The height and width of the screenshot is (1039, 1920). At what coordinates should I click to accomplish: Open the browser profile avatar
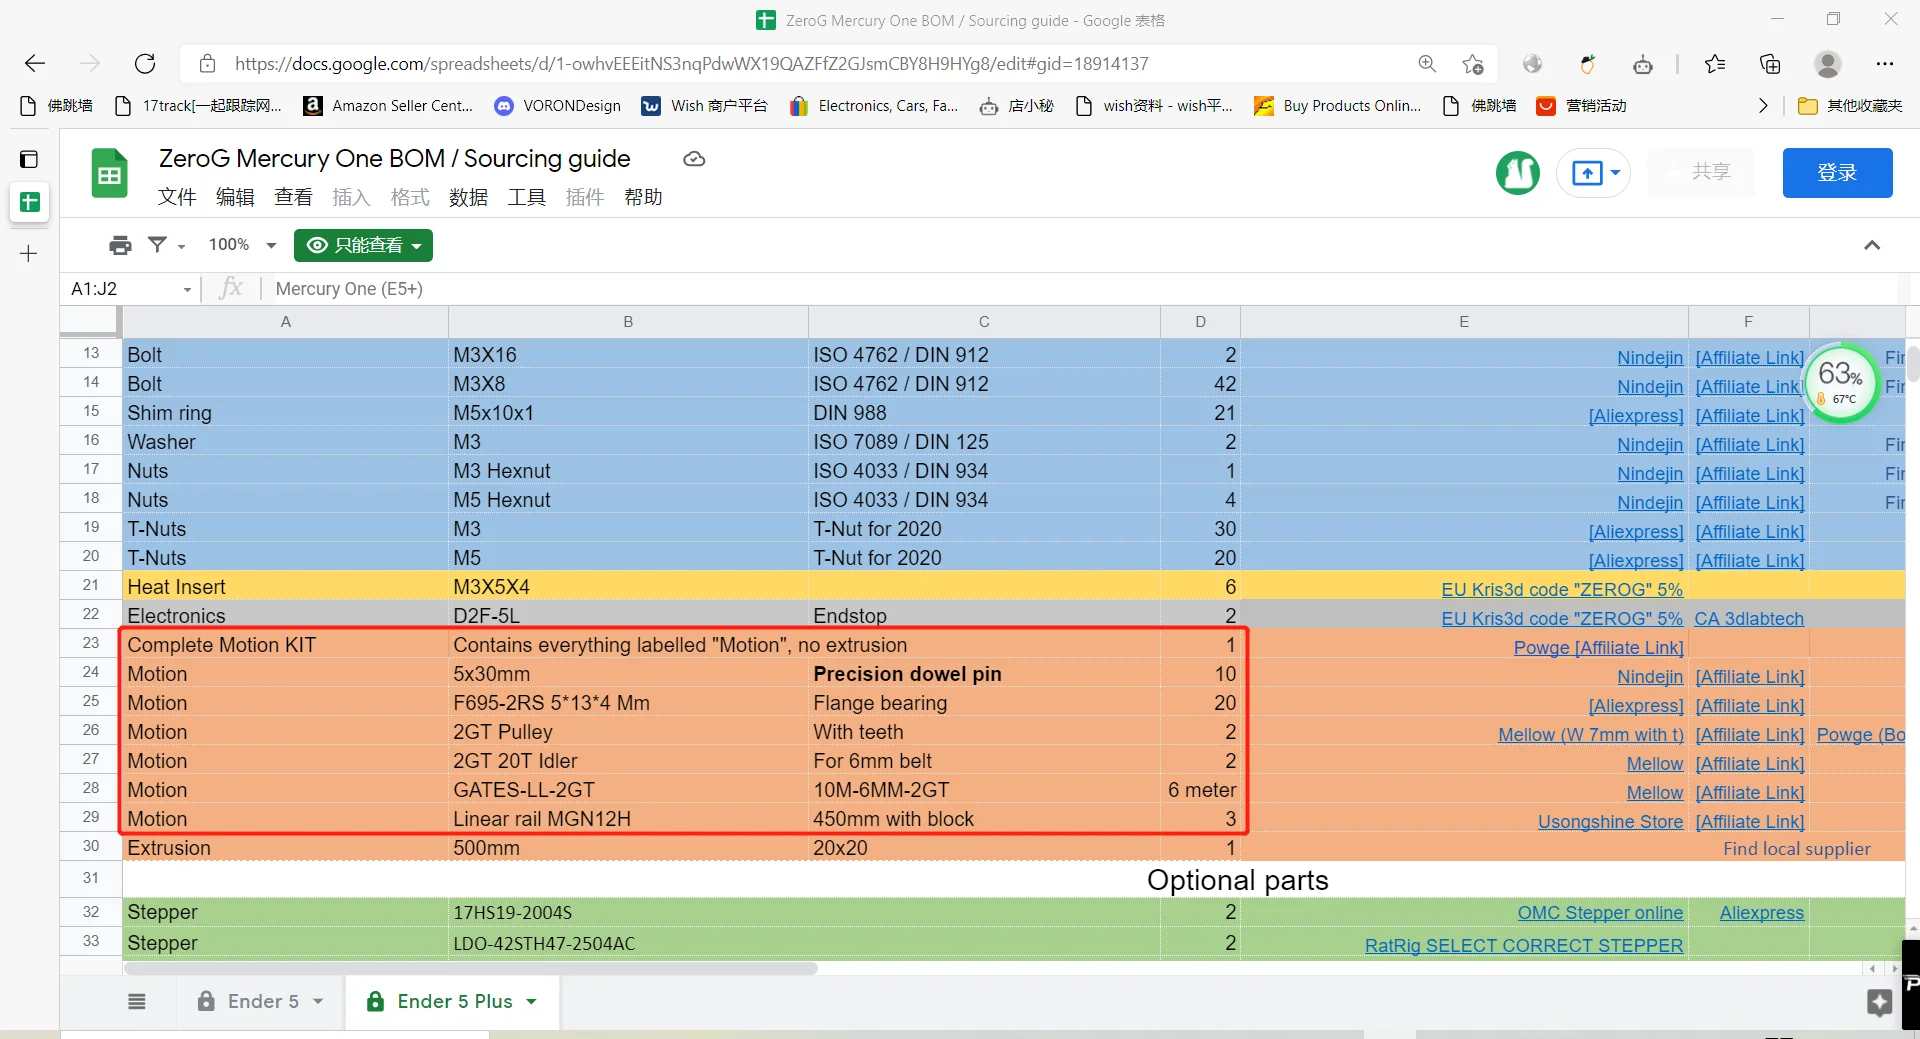click(1827, 64)
